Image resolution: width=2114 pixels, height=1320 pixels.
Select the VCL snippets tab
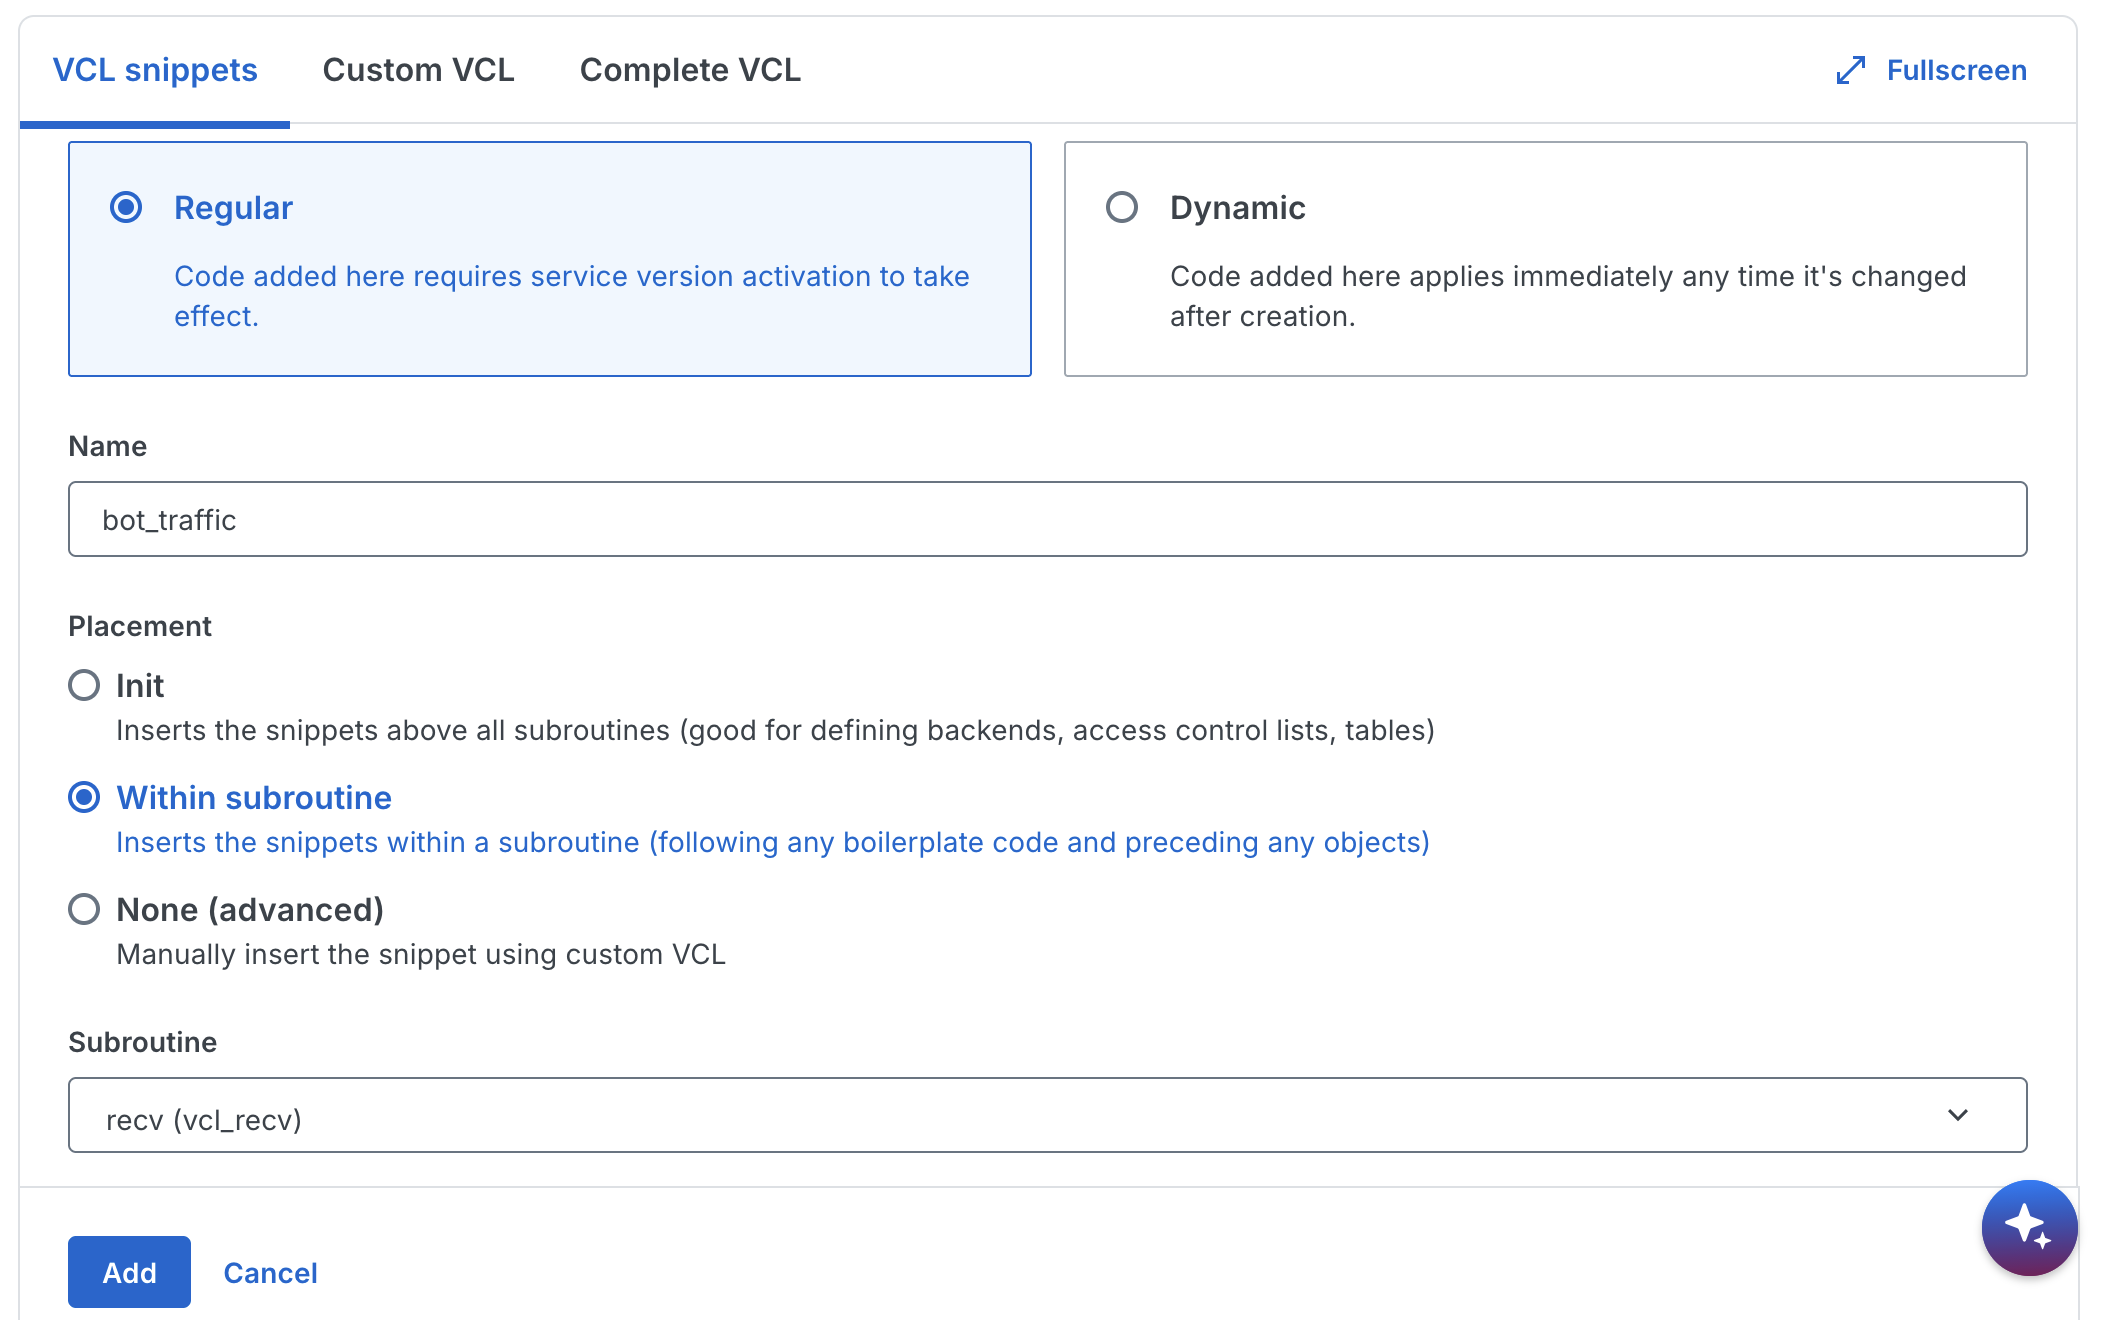click(x=155, y=70)
